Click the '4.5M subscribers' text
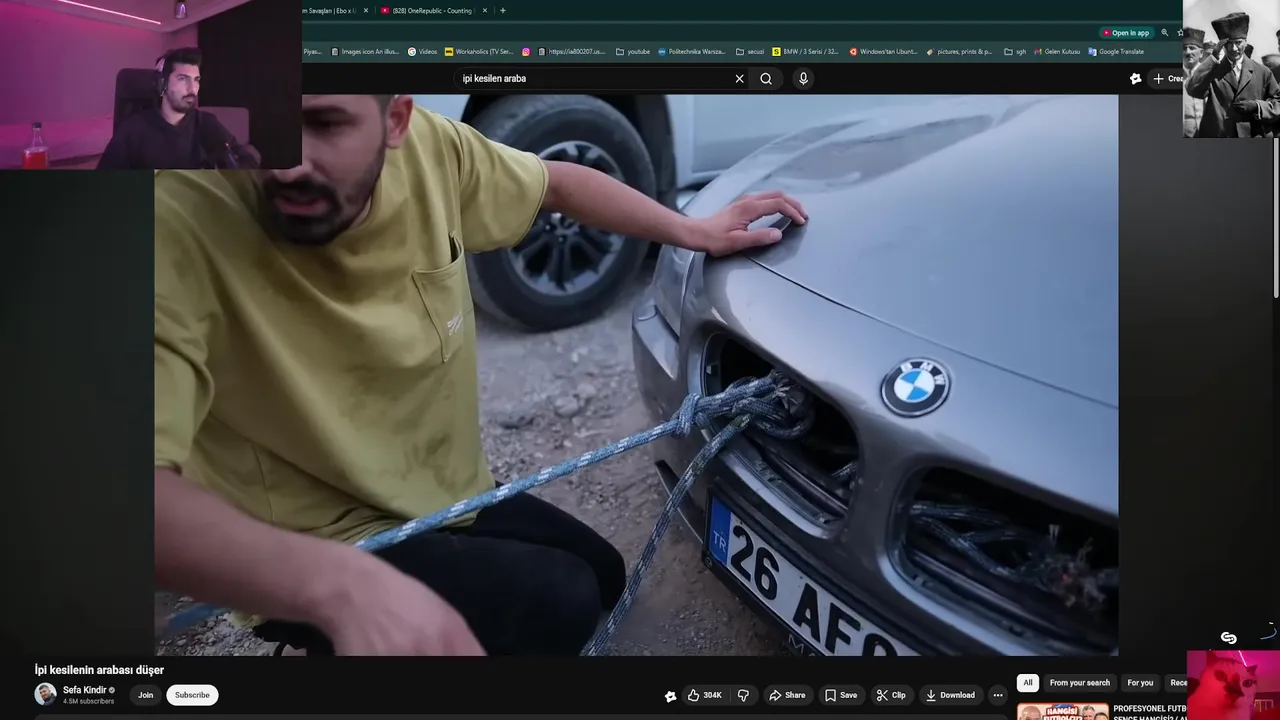Viewport: 1280px width, 720px height. 89,701
